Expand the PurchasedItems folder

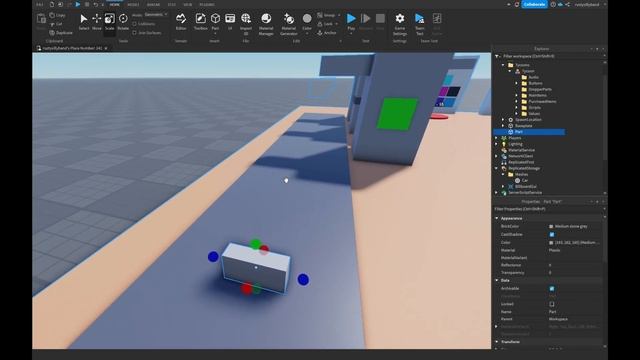516,102
